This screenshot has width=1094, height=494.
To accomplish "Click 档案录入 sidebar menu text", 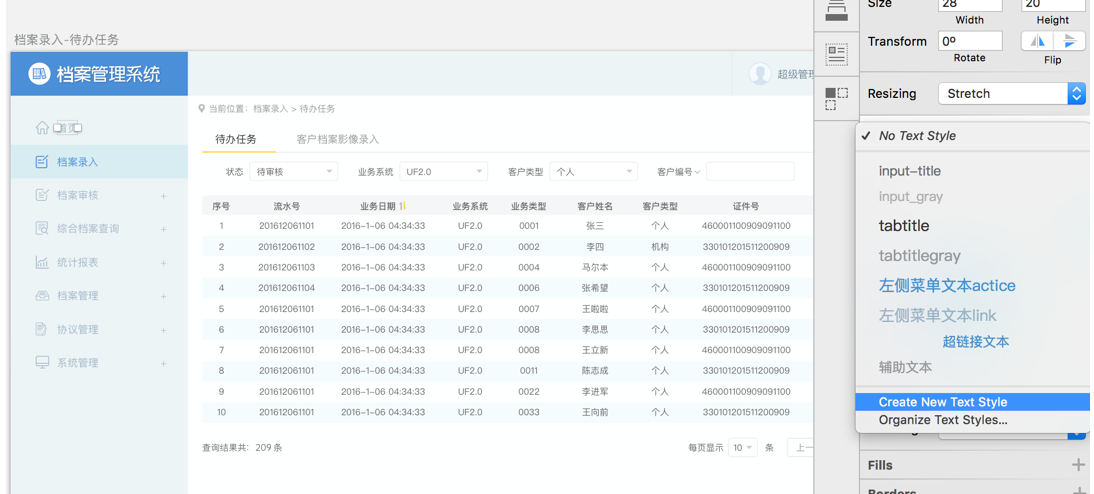I will 77,162.
